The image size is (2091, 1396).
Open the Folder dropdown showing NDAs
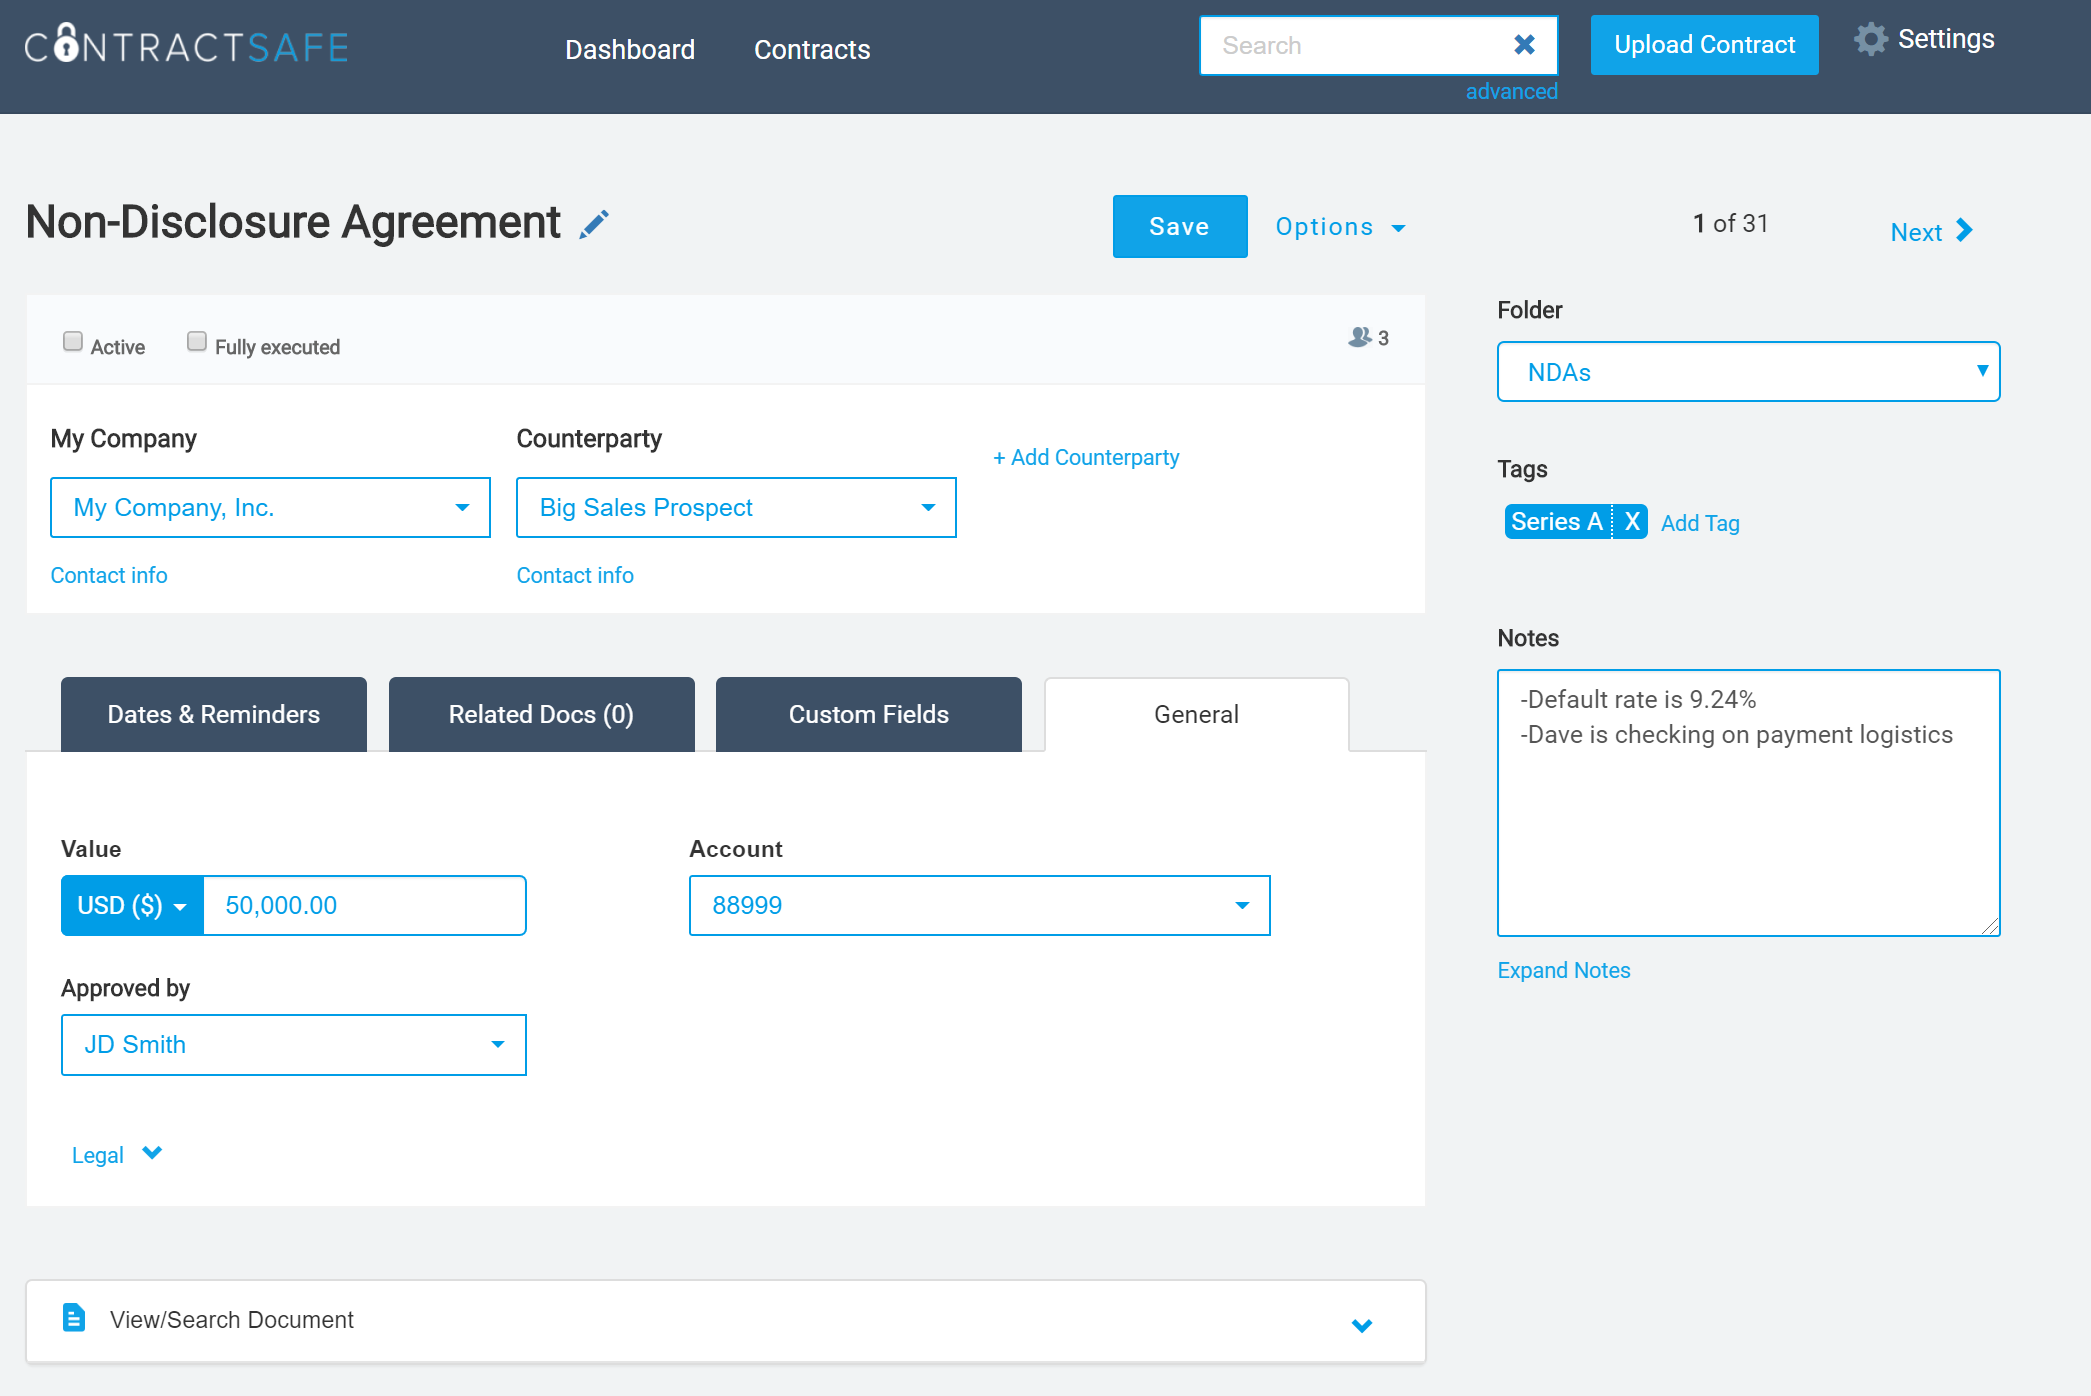1748,371
